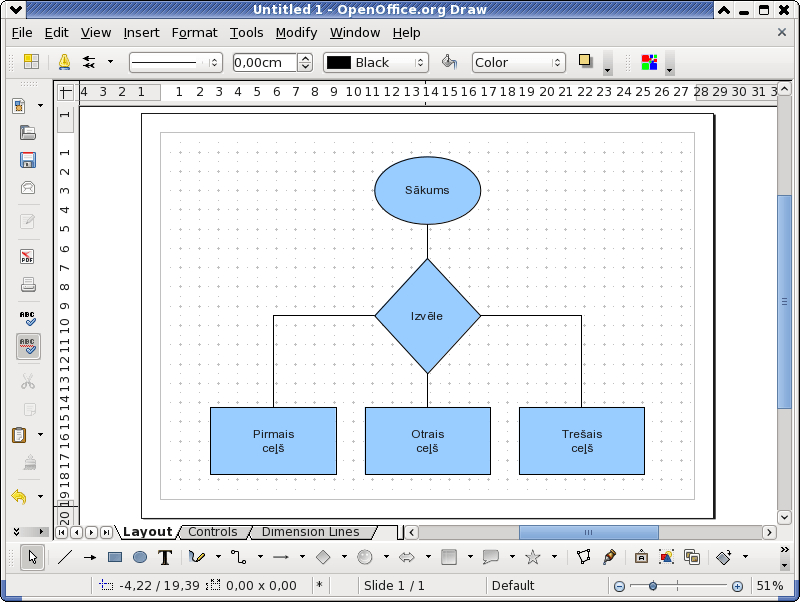
Task: Click the Rotate effects tool
Action: point(724,557)
